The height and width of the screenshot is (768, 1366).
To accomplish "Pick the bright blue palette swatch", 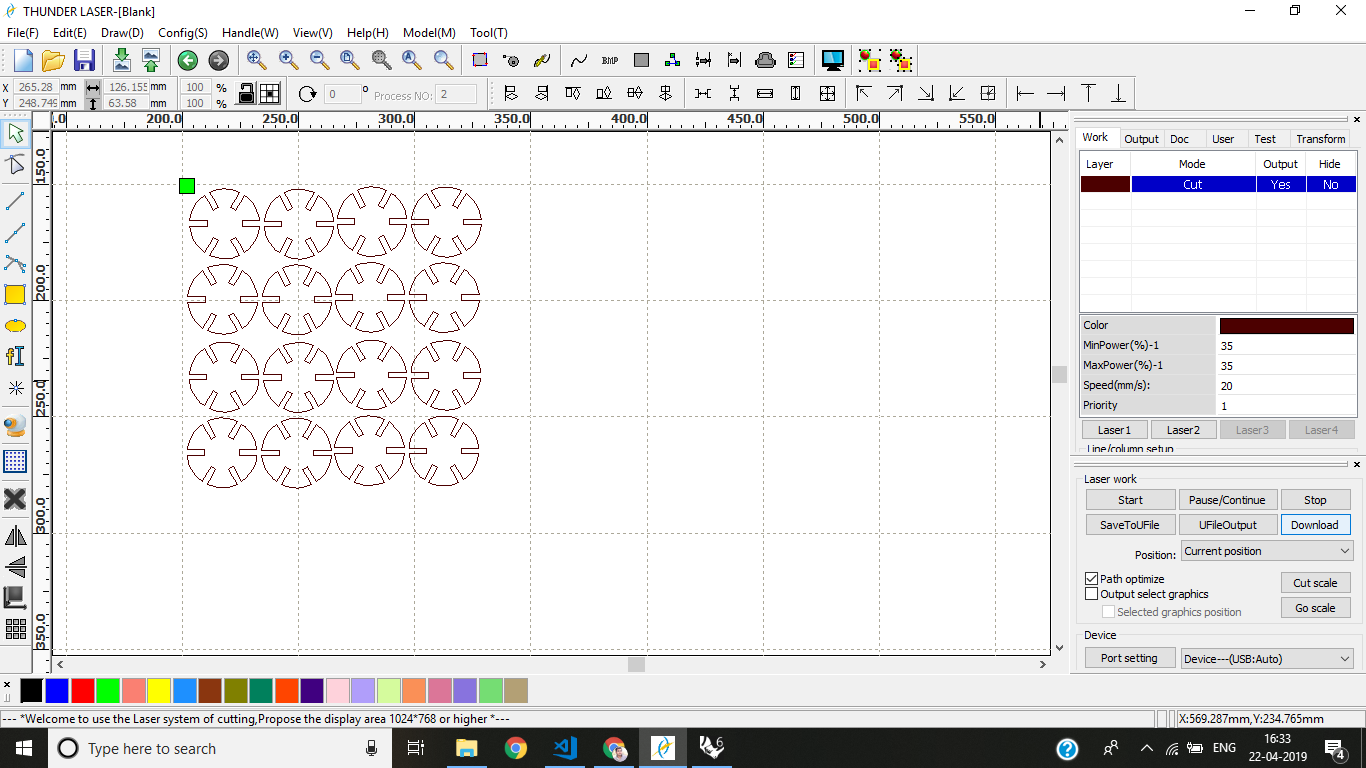I will tap(57, 690).
